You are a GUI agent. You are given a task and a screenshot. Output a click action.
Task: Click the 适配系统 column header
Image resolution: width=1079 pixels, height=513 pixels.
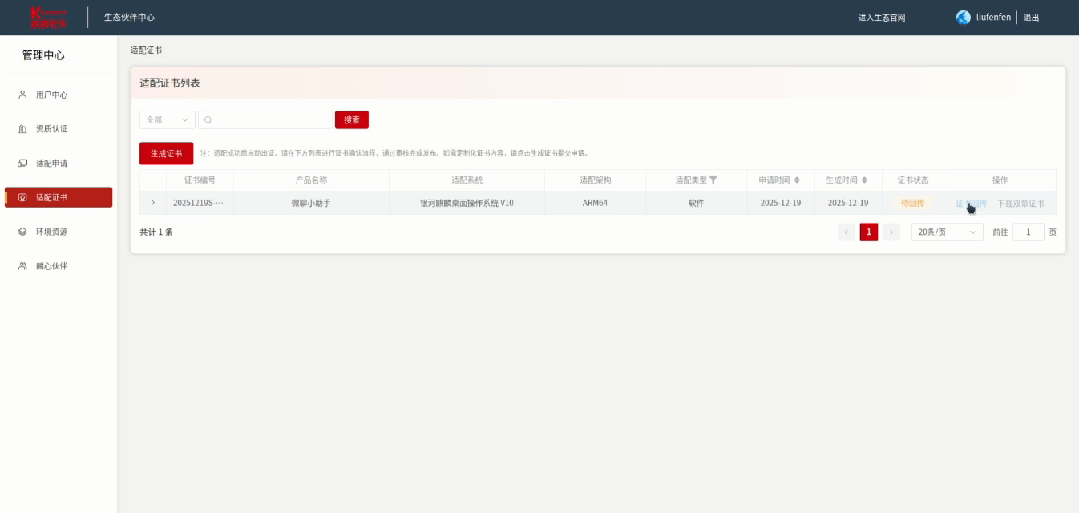[467, 180]
